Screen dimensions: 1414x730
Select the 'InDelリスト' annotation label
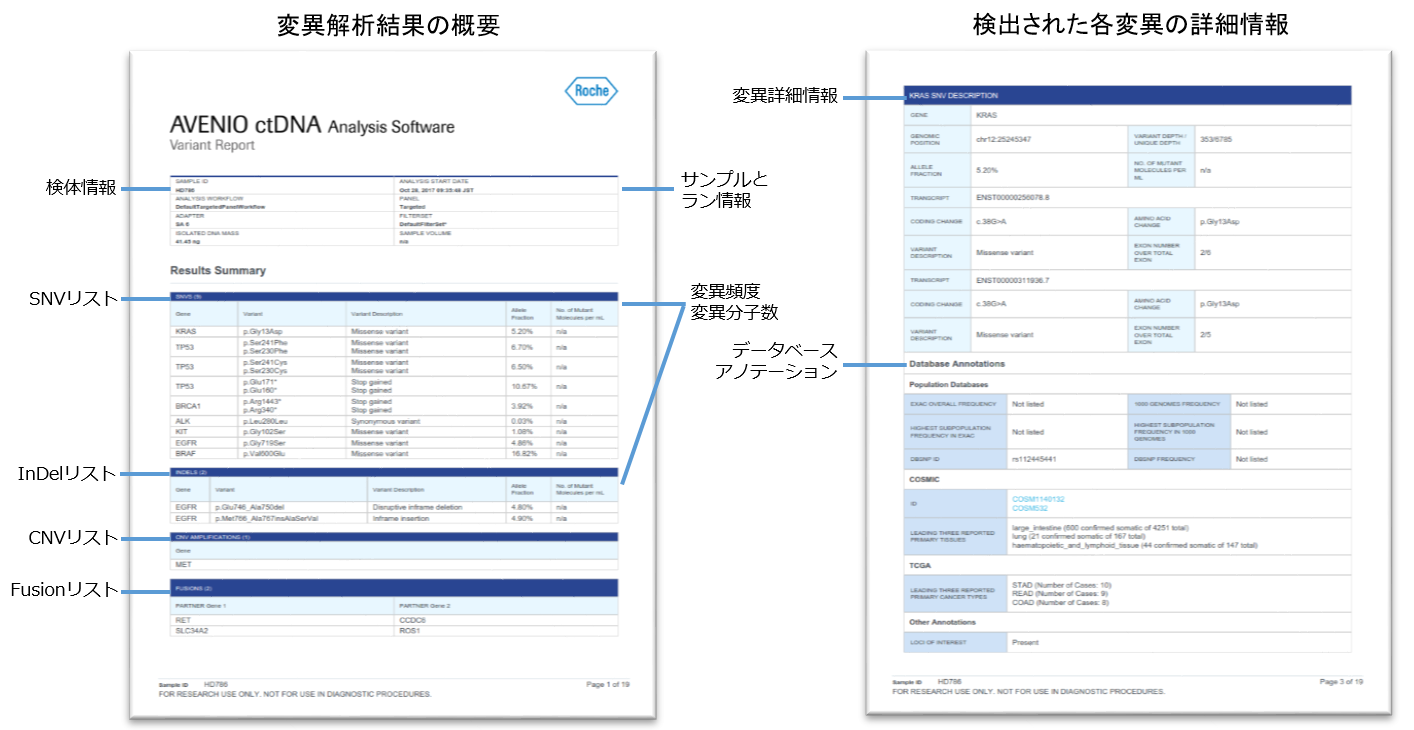pos(67,474)
